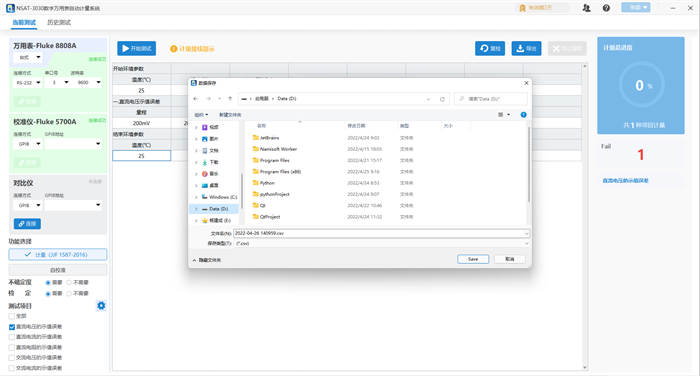The height and width of the screenshot is (376, 700).
Task: Open the orange wiring hint link
Action: [x=192, y=49]
